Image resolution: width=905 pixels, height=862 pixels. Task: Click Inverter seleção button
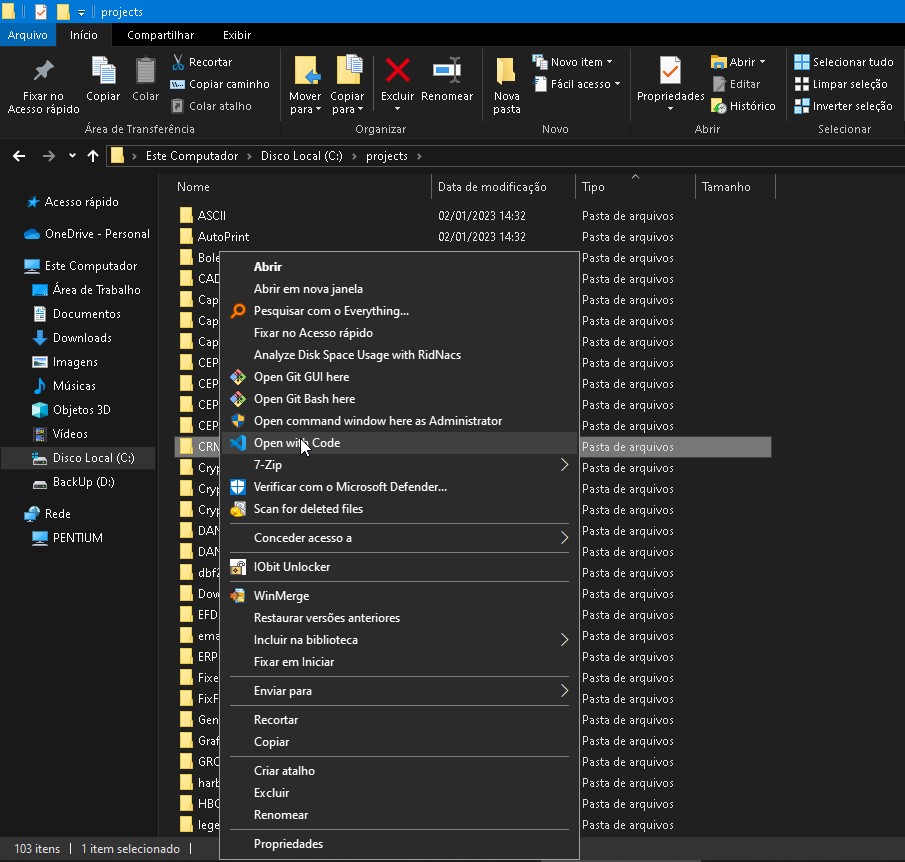point(843,106)
